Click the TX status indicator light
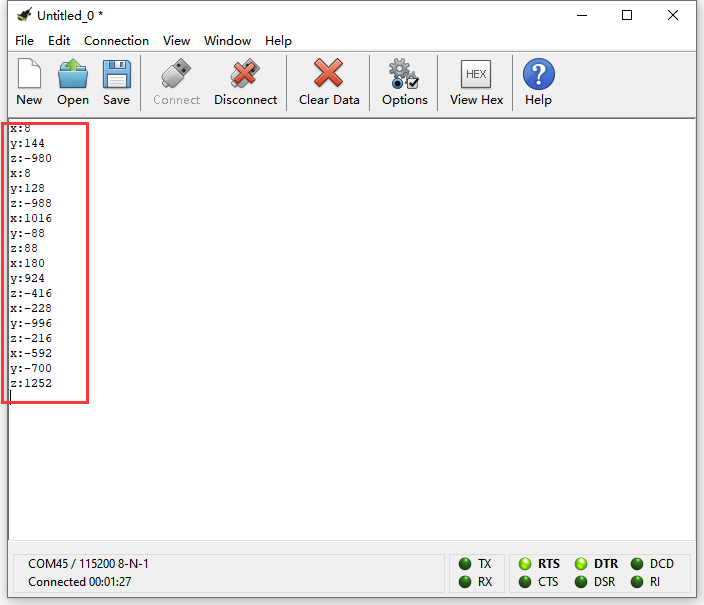The image size is (704, 605). click(x=465, y=564)
